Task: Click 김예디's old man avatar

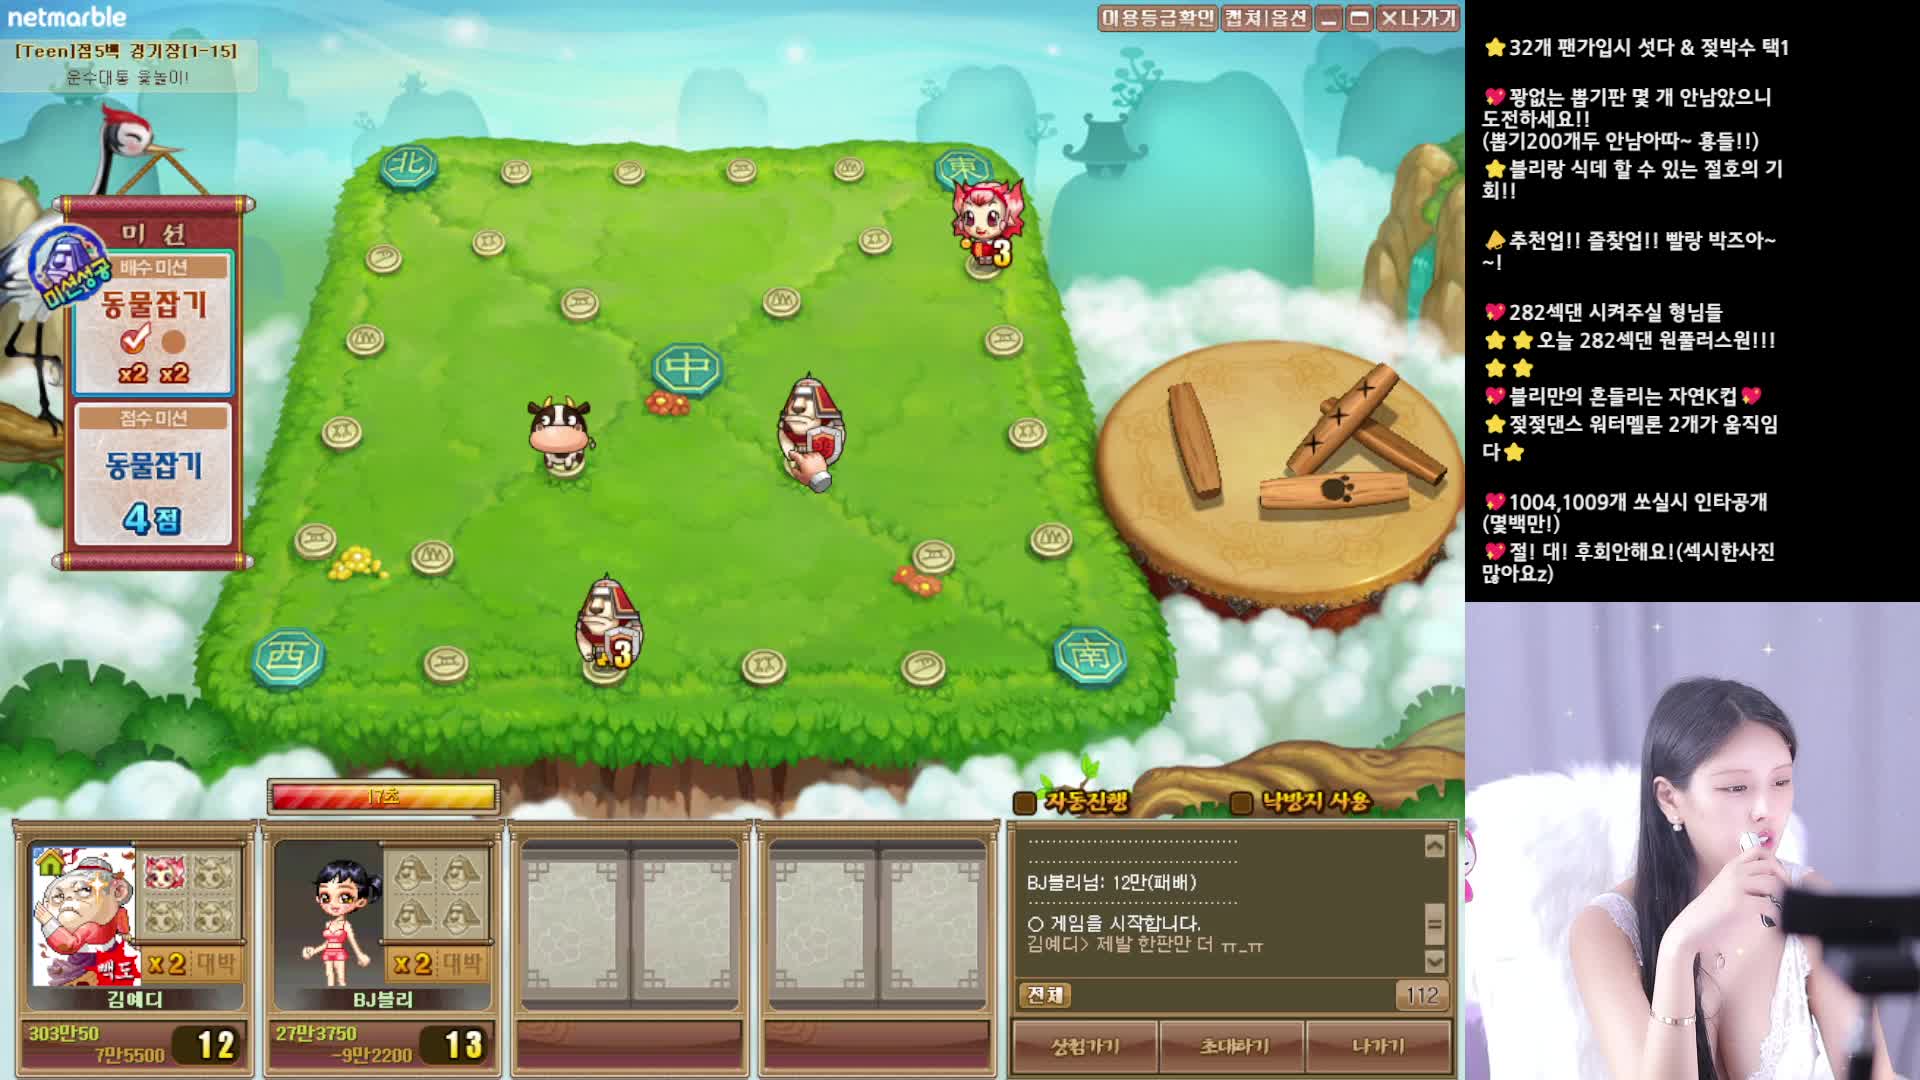Action: pos(84,916)
